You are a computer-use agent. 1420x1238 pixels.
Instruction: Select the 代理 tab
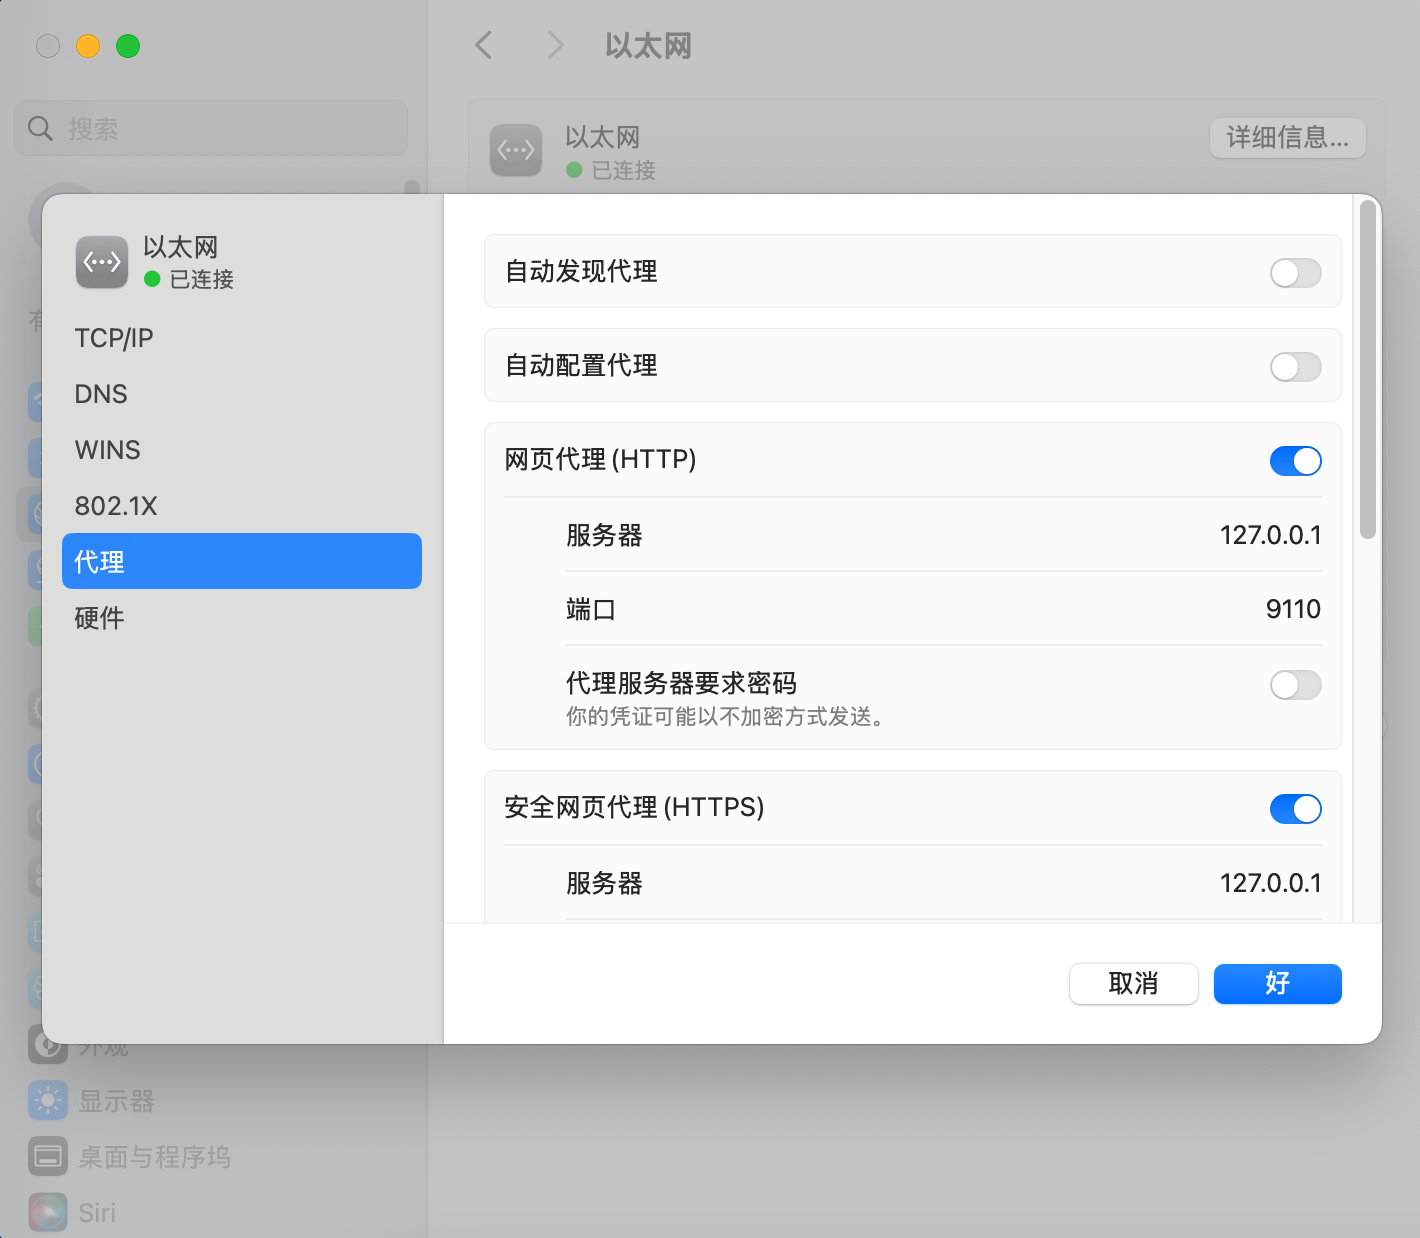242,561
